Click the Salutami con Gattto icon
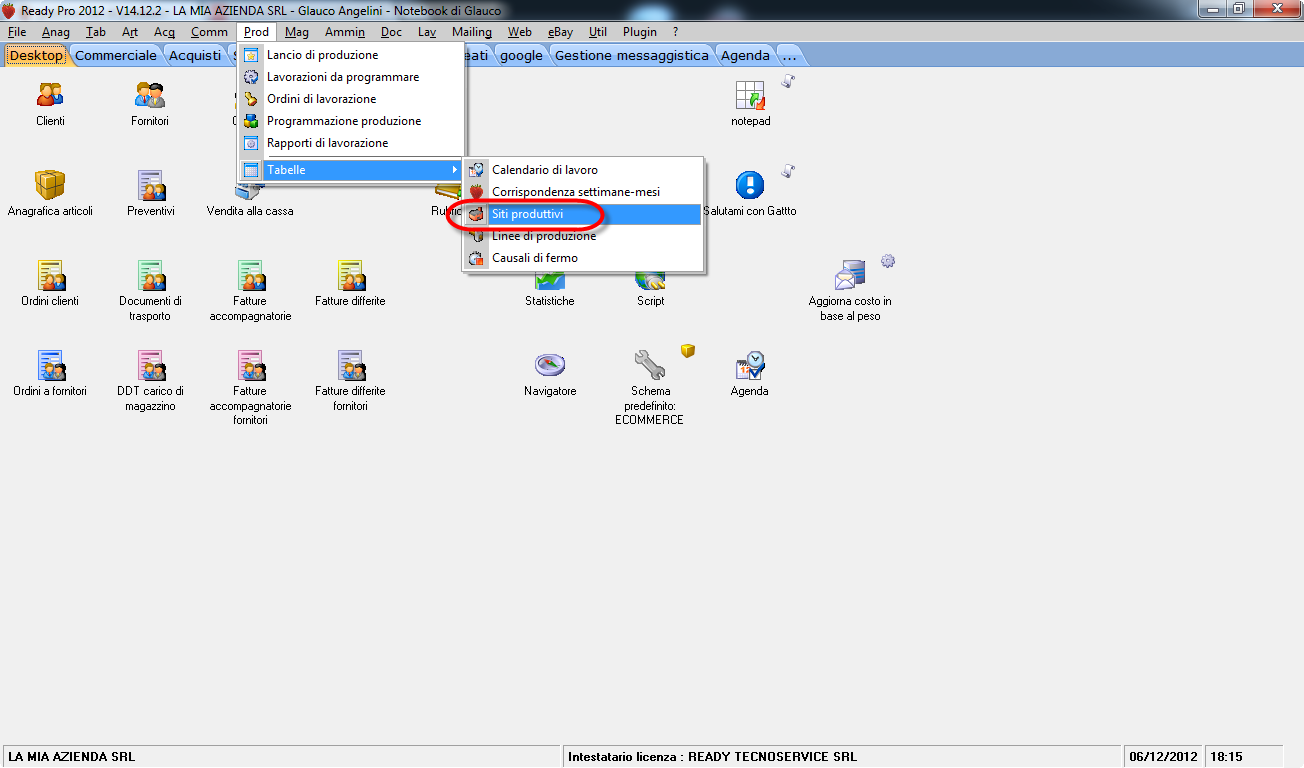 tap(750, 186)
